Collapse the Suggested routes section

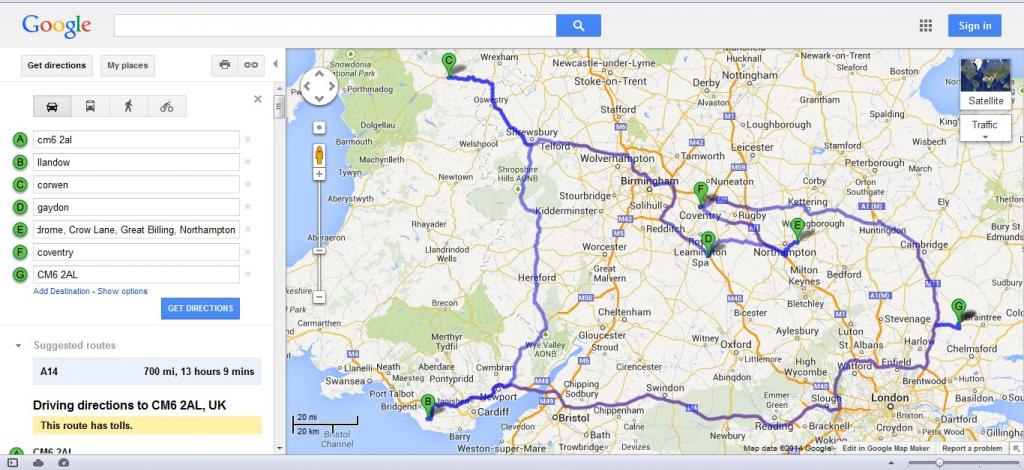click(18, 345)
